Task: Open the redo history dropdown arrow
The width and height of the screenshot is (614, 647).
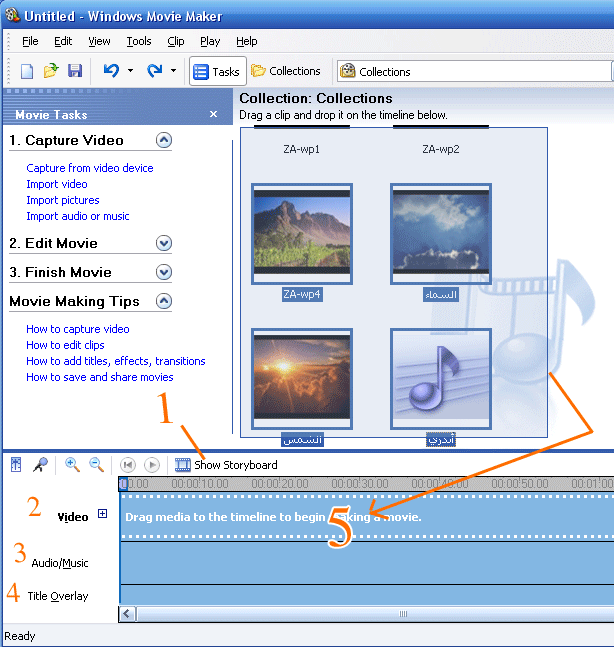Action: [x=174, y=71]
